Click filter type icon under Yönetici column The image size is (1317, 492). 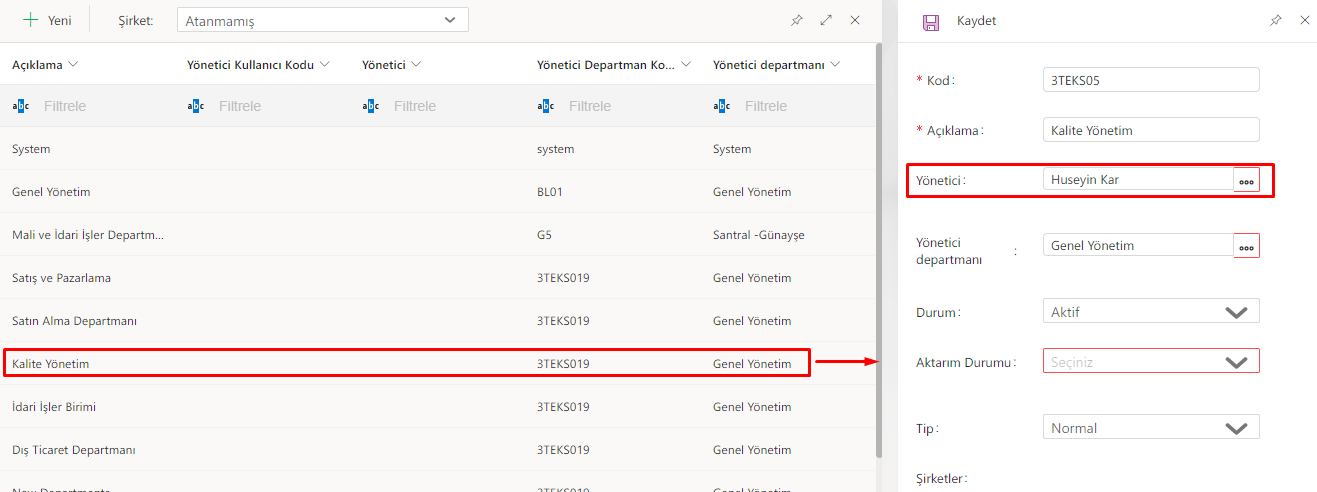tap(371, 106)
